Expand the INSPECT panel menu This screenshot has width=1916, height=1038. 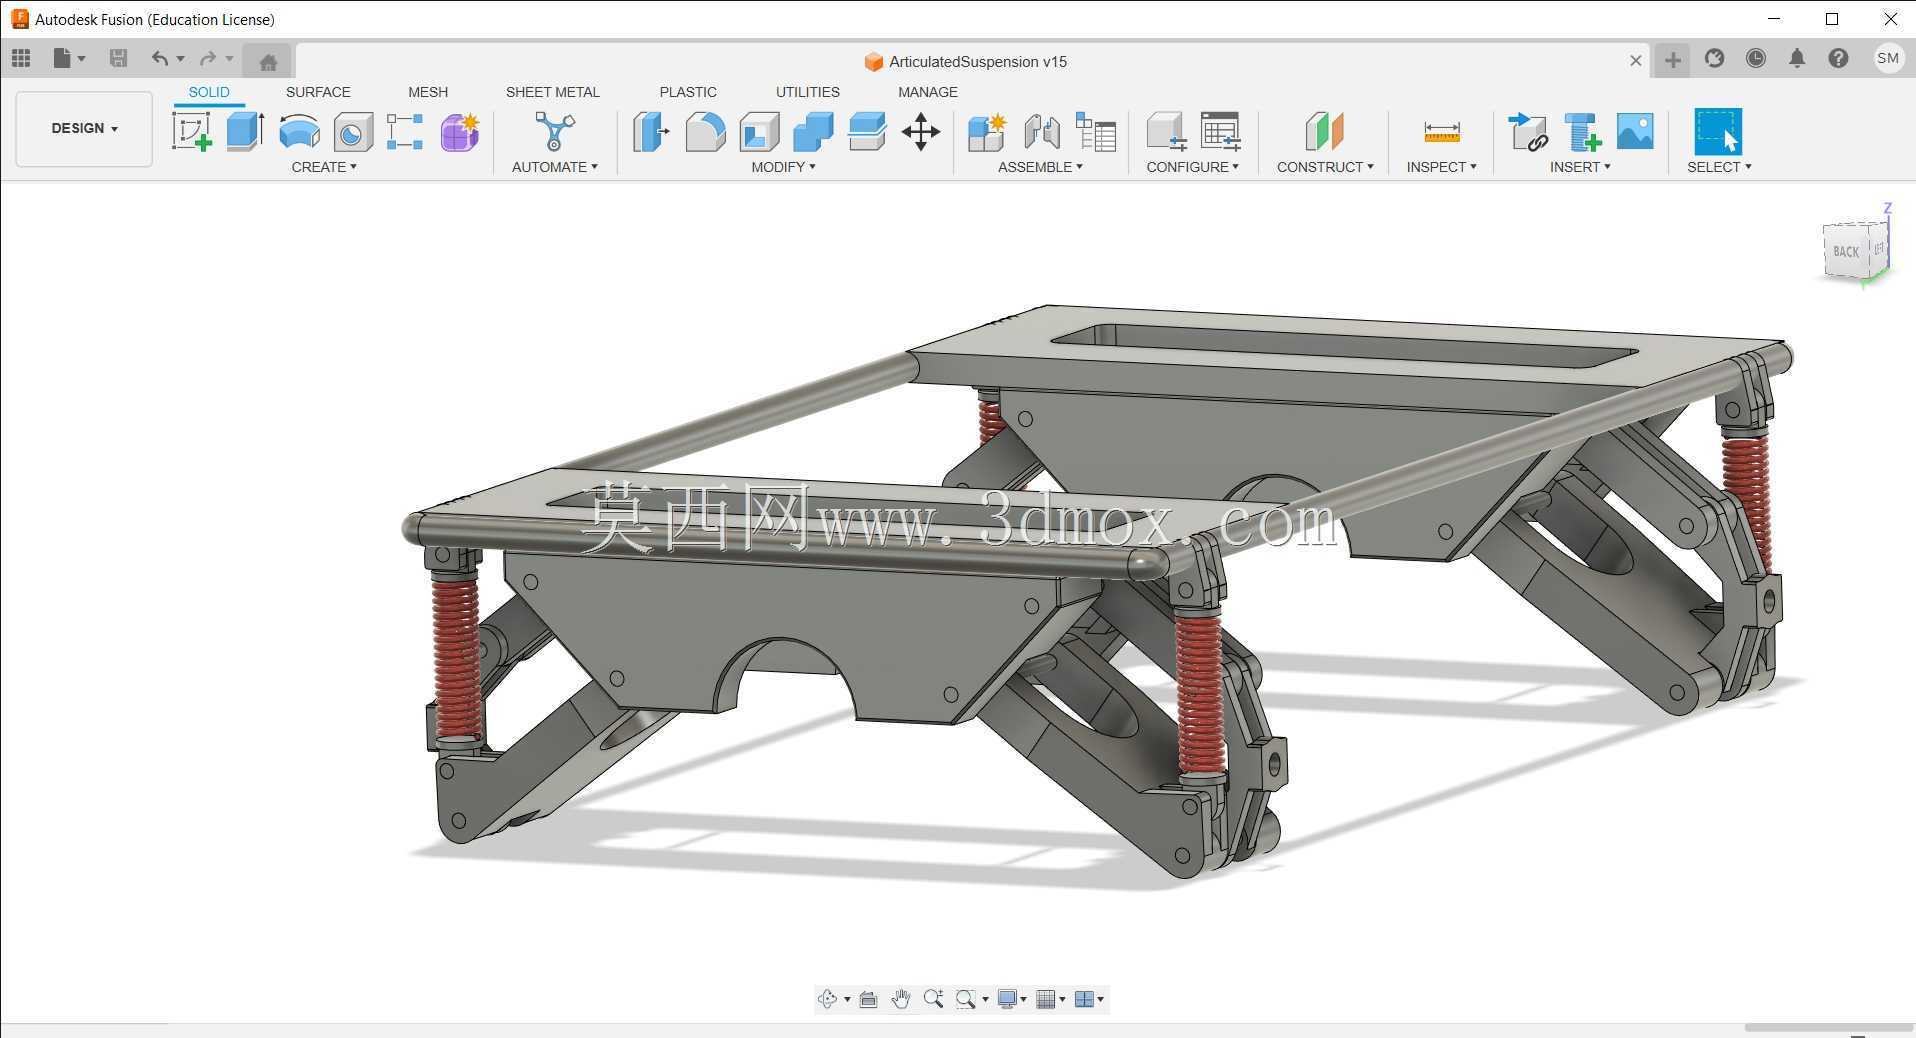pos(1442,167)
